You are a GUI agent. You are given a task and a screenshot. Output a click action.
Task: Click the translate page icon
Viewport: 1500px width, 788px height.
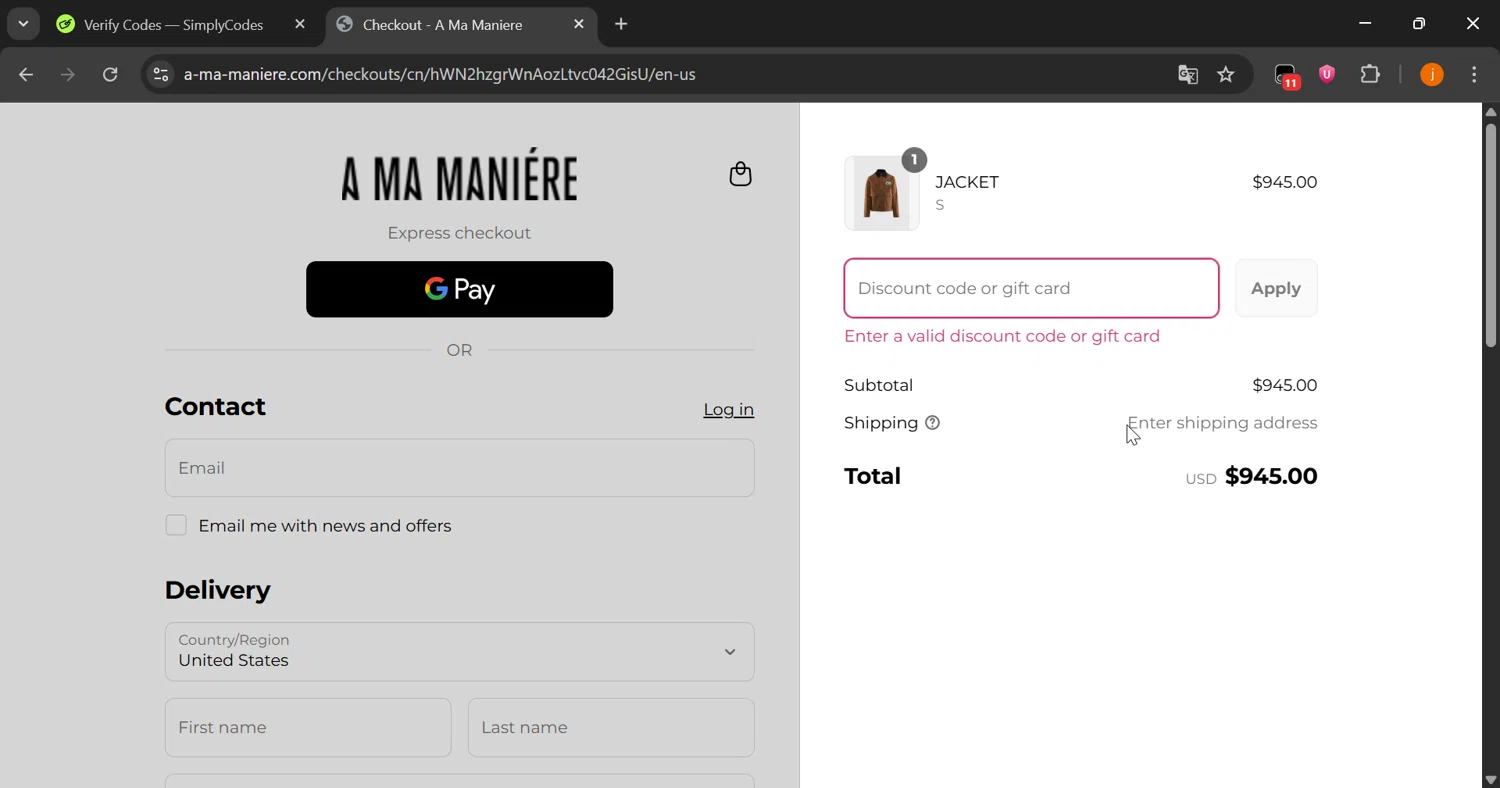tap(1188, 75)
